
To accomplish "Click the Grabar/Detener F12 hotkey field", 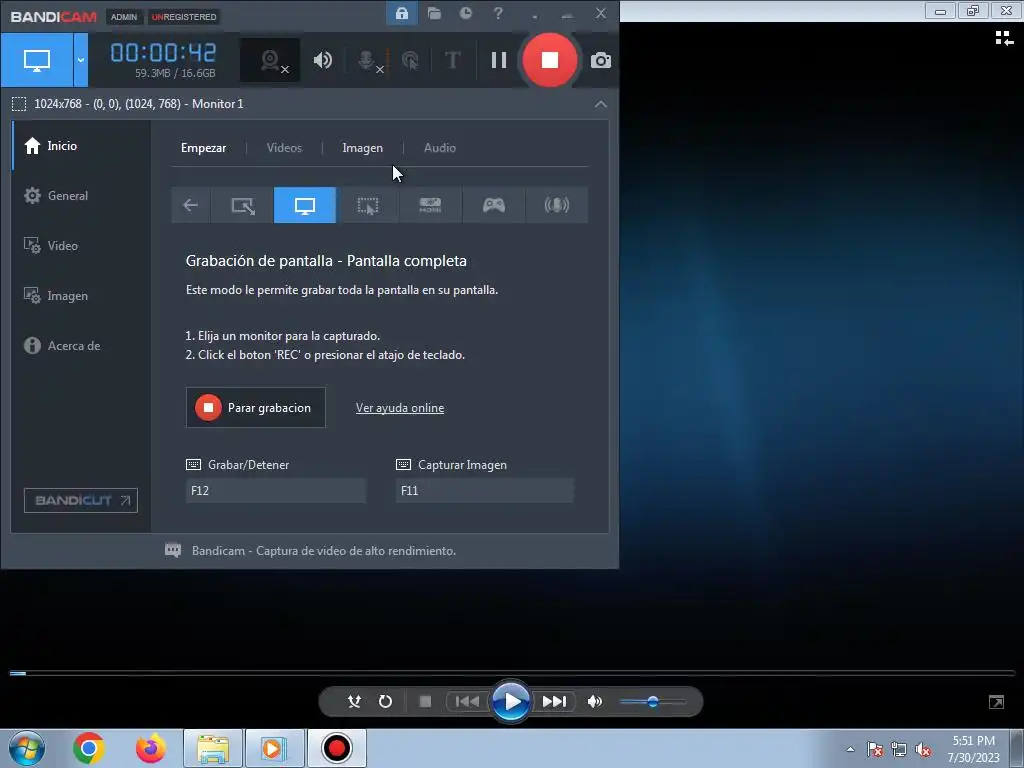I will coord(276,490).
